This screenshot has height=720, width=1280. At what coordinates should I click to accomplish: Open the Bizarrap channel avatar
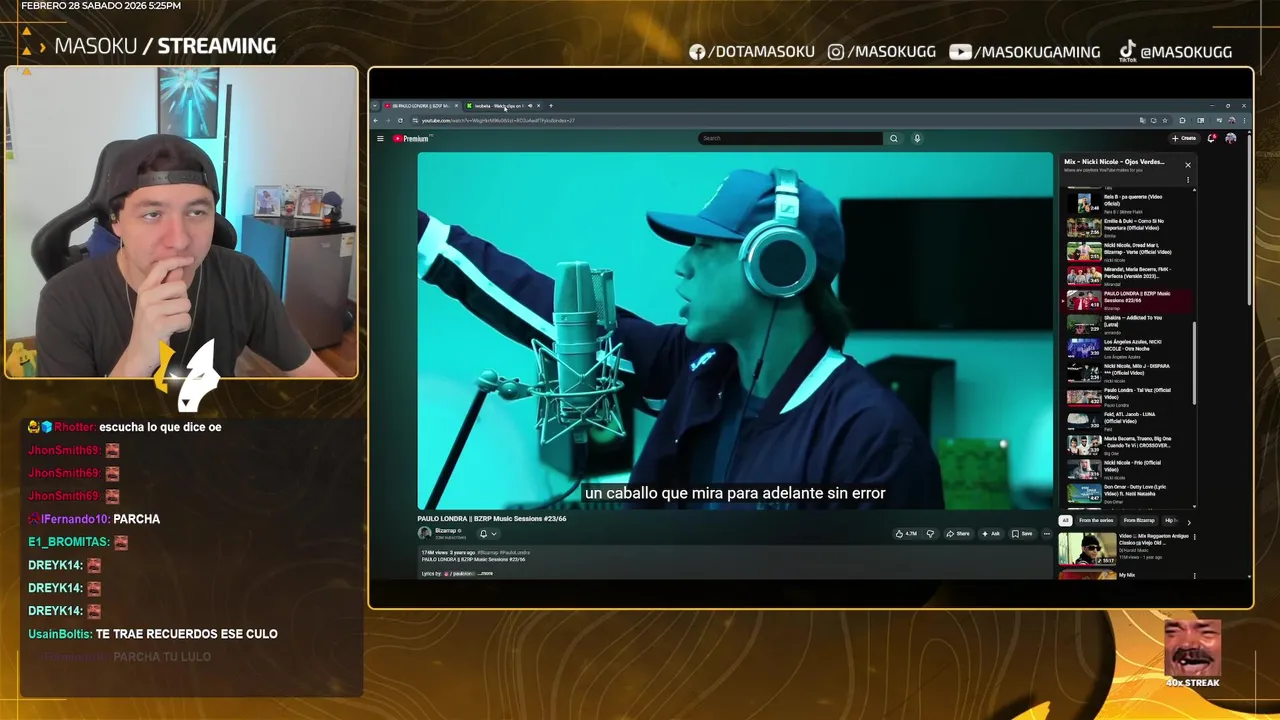[x=425, y=533]
